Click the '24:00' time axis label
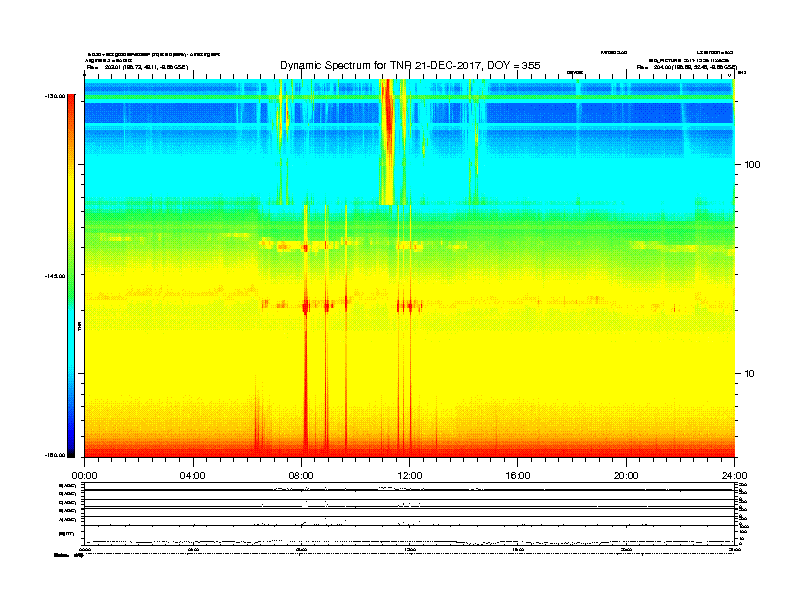 [734, 476]
